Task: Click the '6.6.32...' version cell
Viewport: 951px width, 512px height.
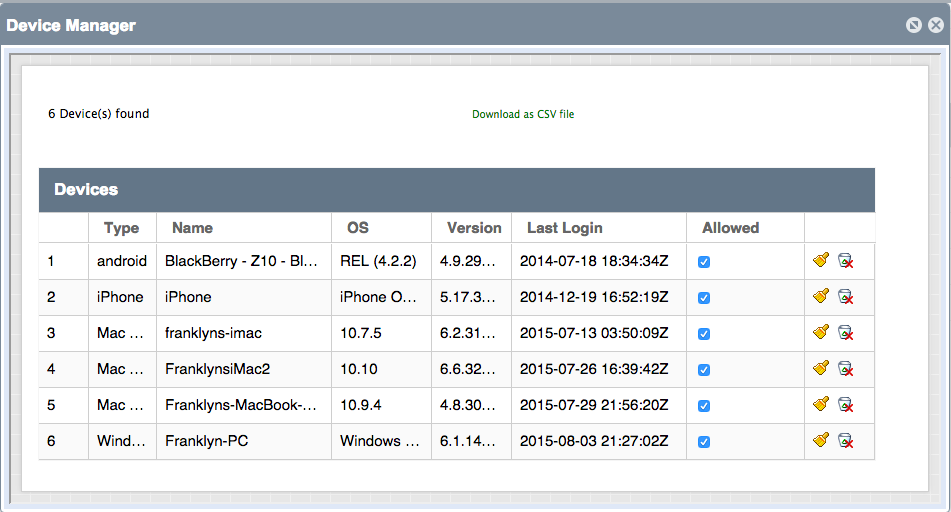Action: (x=471, y=369)
